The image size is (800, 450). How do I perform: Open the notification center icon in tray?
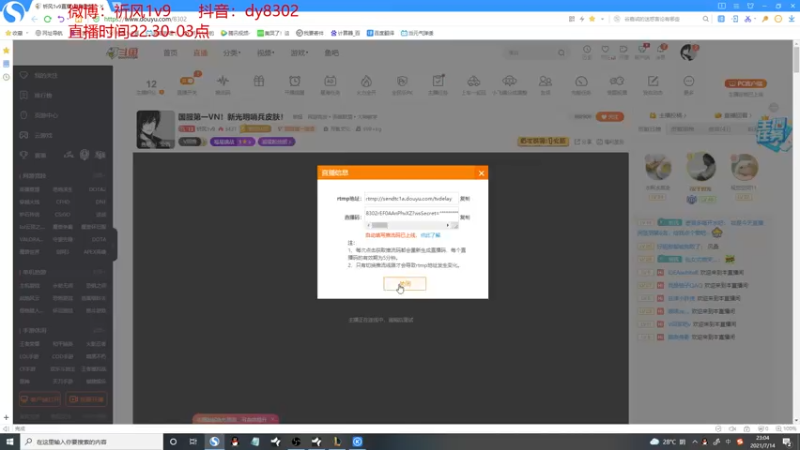tap(787, 442)
